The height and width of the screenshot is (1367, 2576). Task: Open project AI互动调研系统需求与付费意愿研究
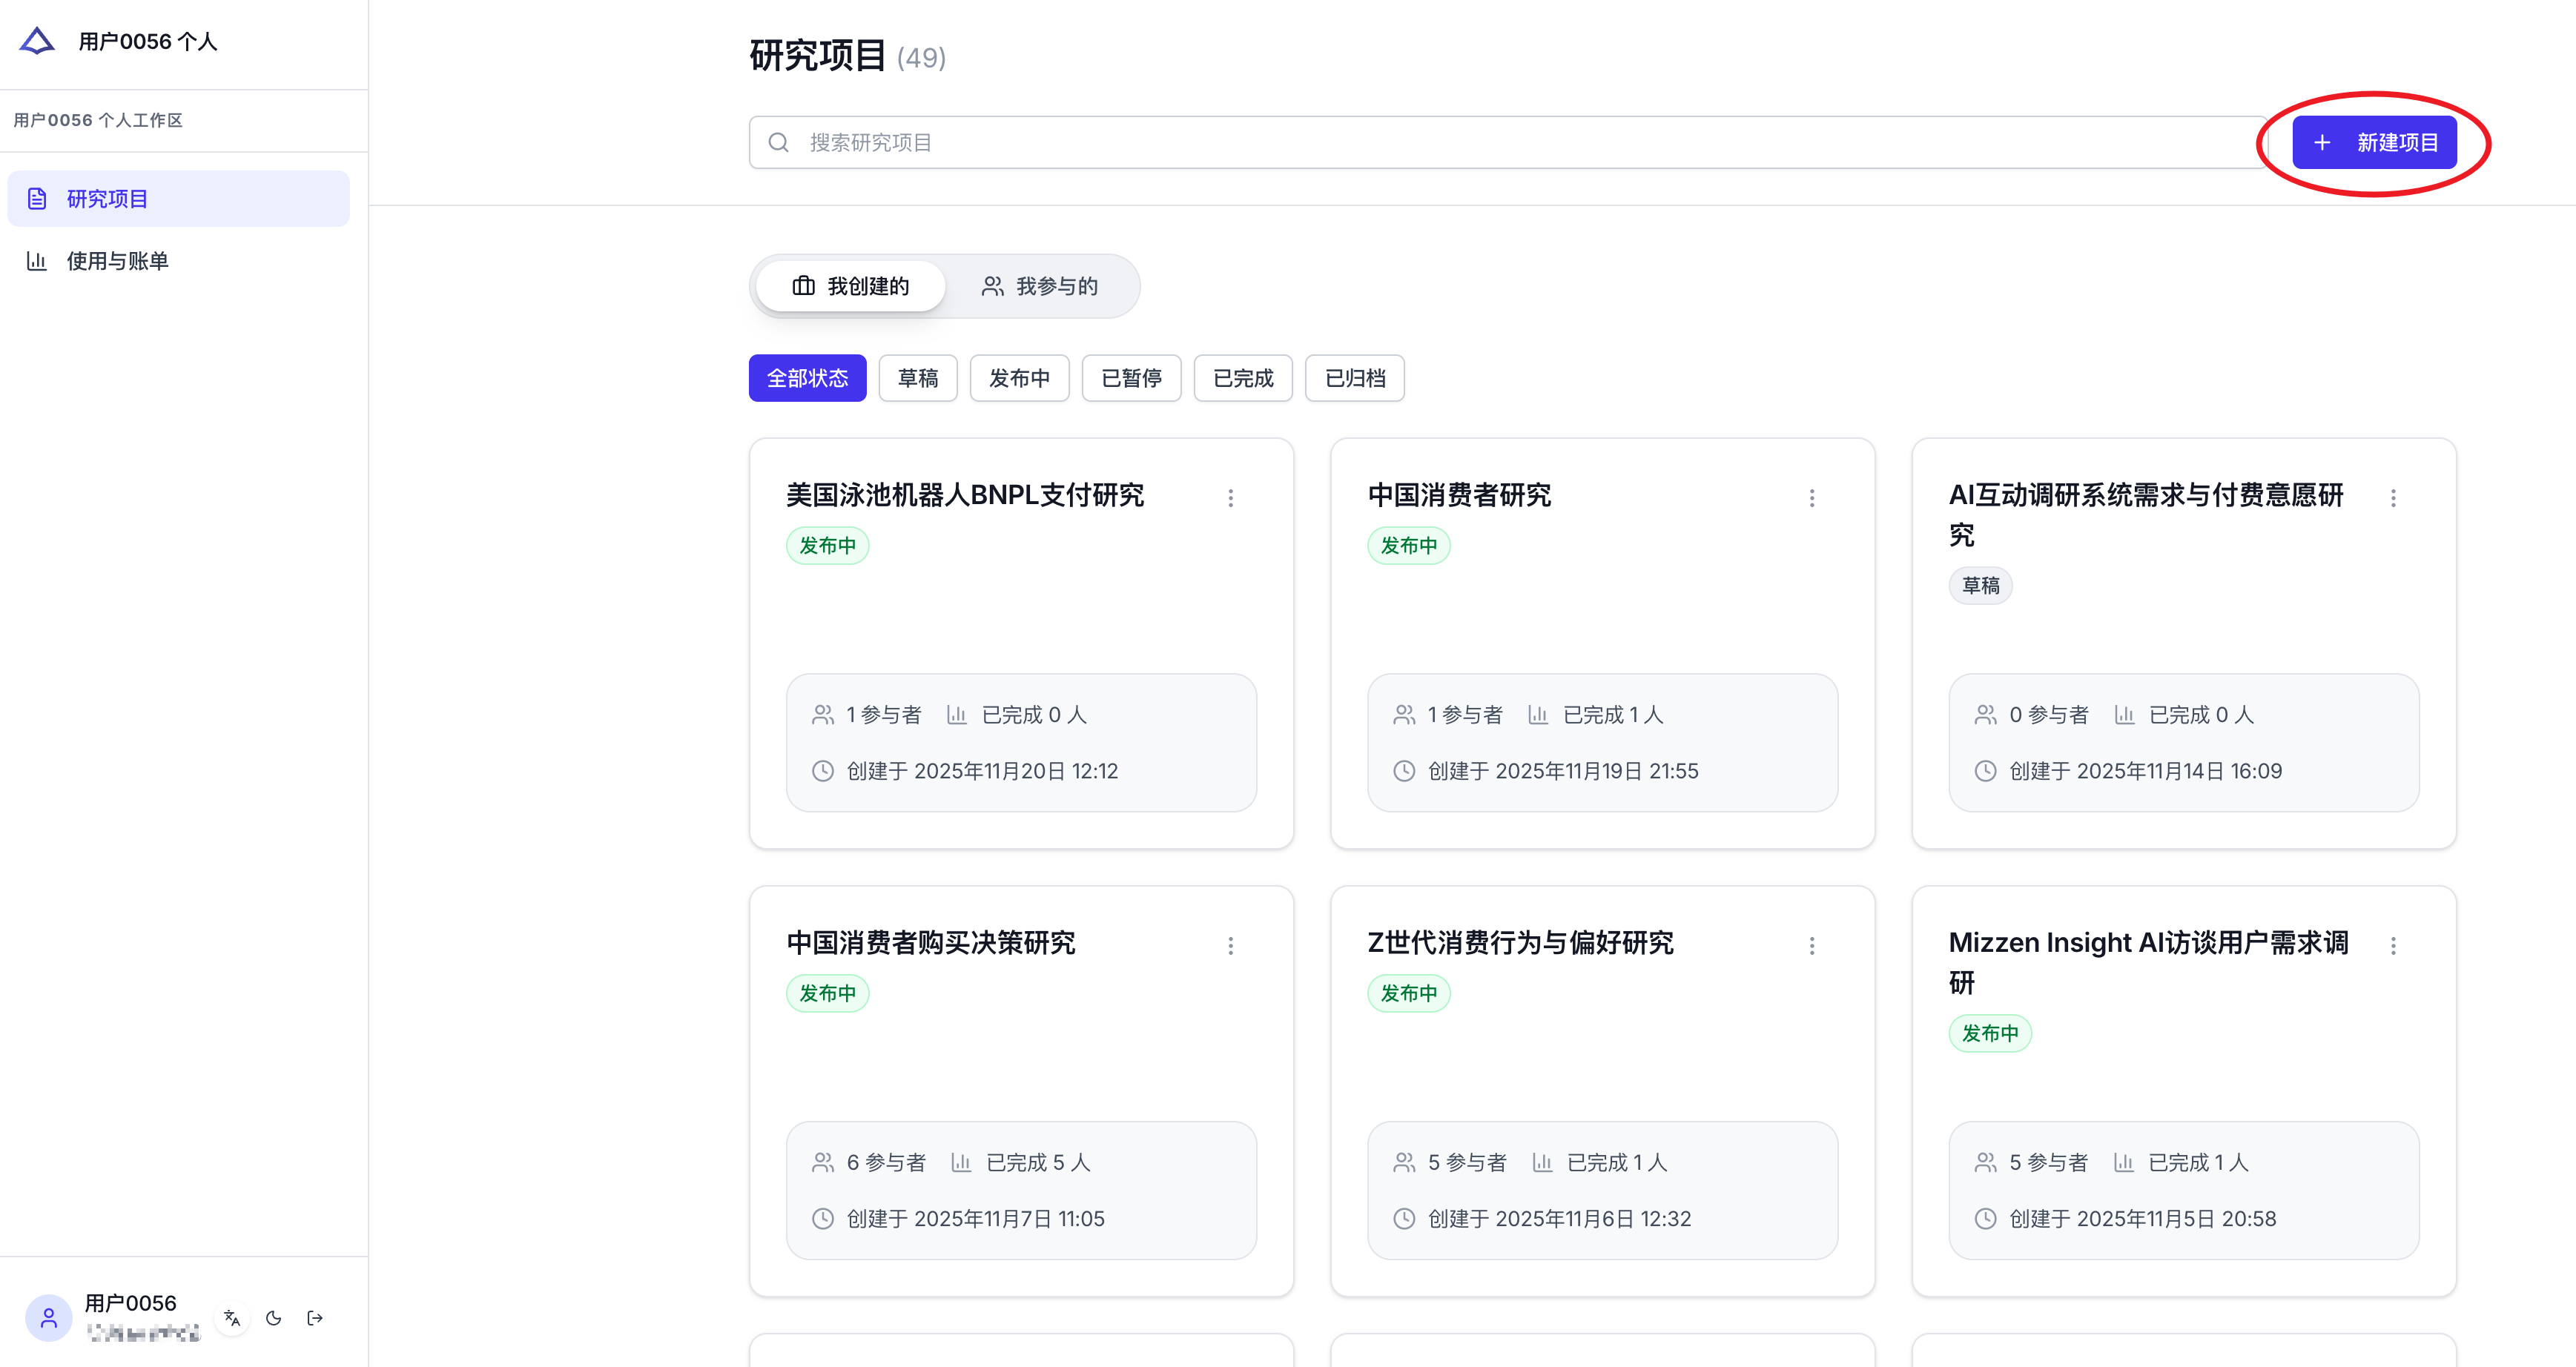click(x=2146, y=514)
